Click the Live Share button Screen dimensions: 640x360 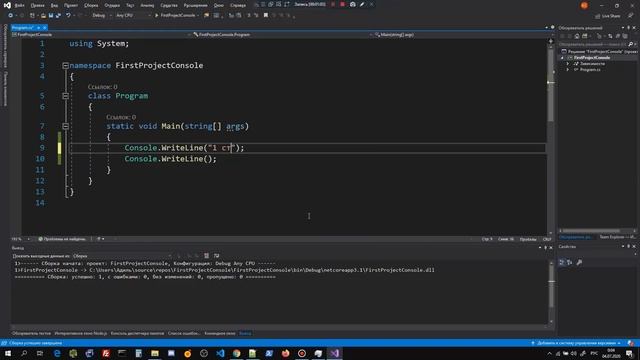coord(607,16)
